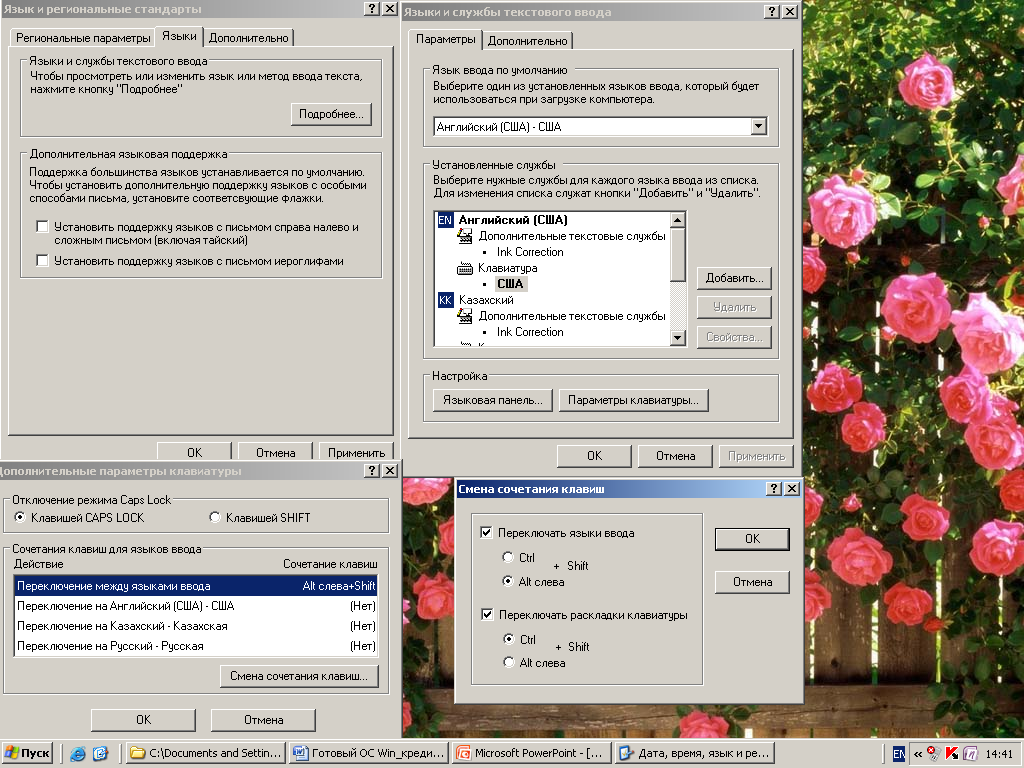Click OK in Смена сочетания клавиш

pos(752,539)
